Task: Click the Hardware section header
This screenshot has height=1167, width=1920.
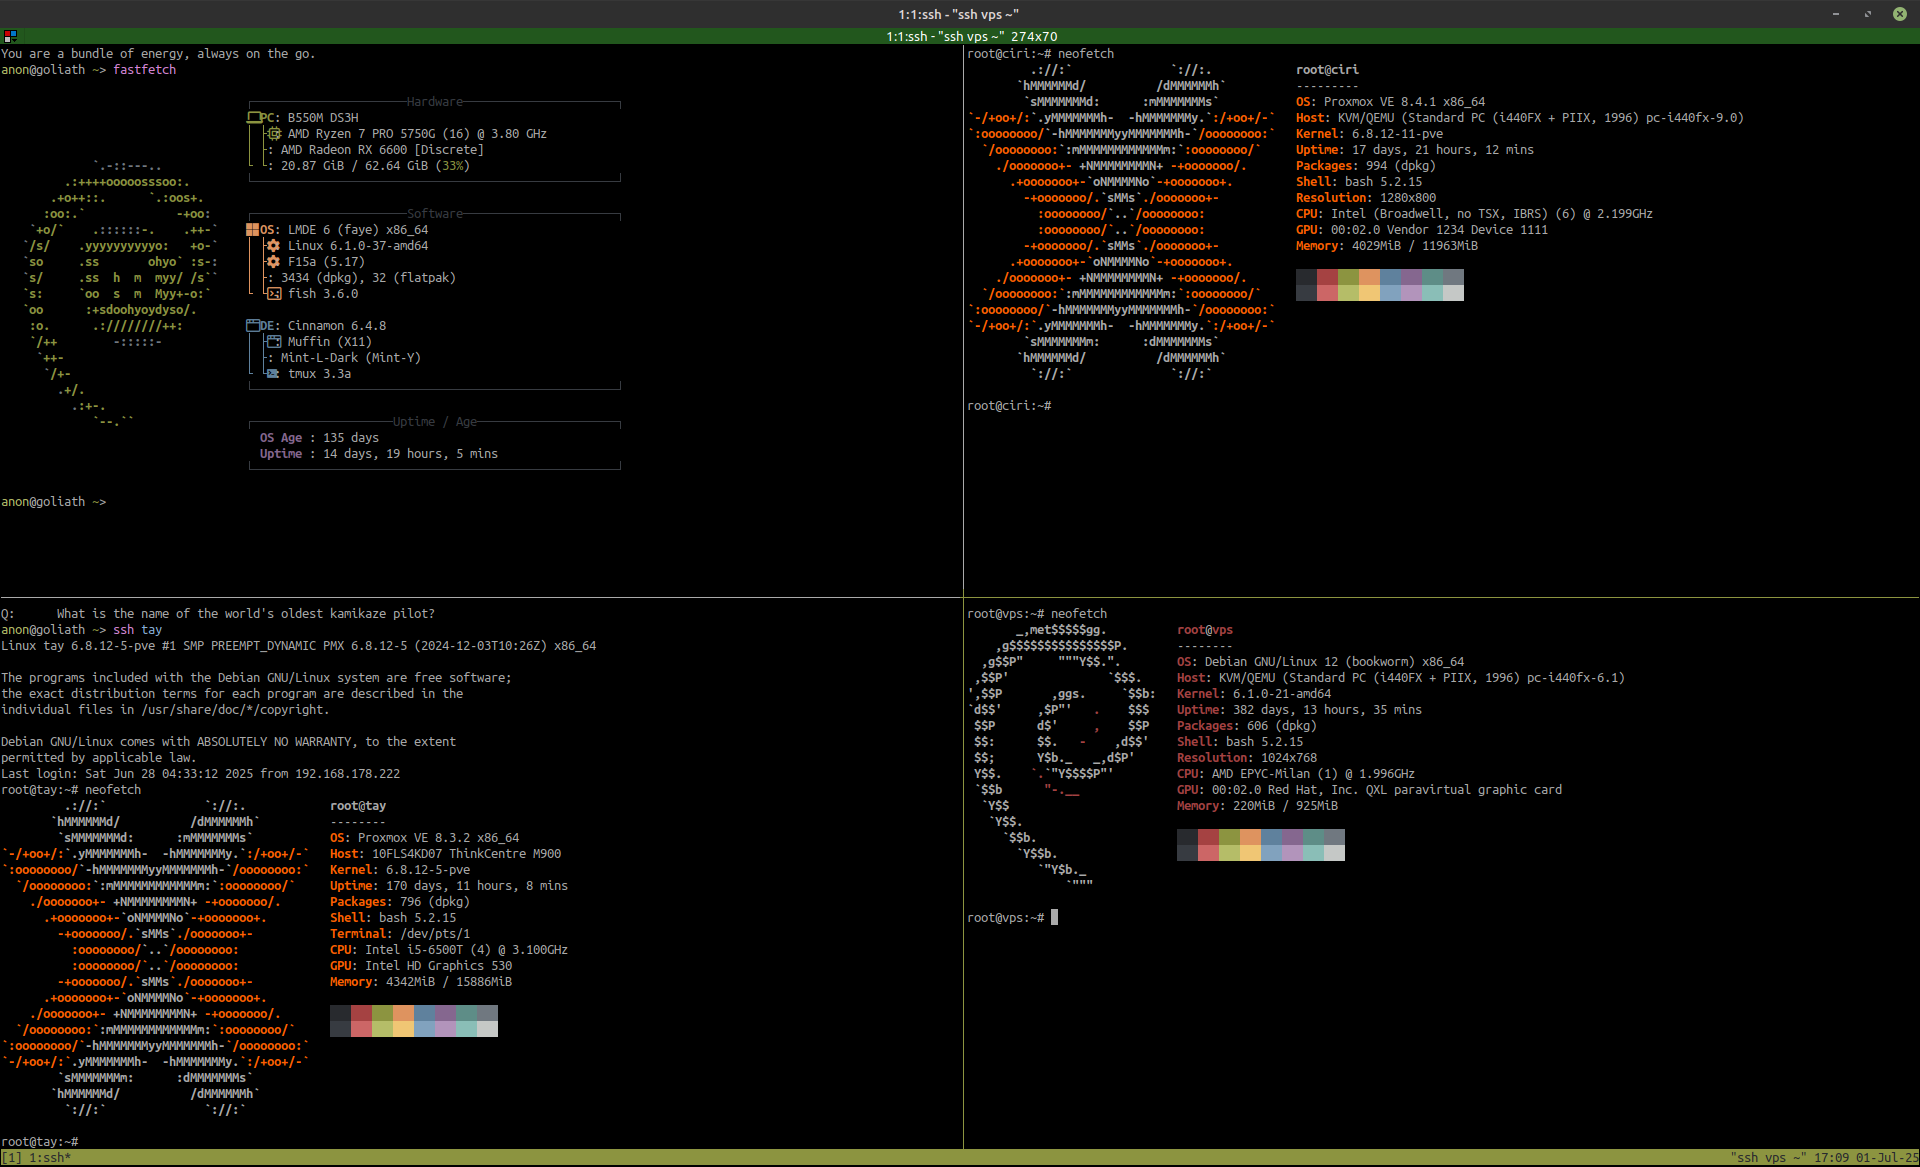Action: pyautogui.click(x=435, y=102)
